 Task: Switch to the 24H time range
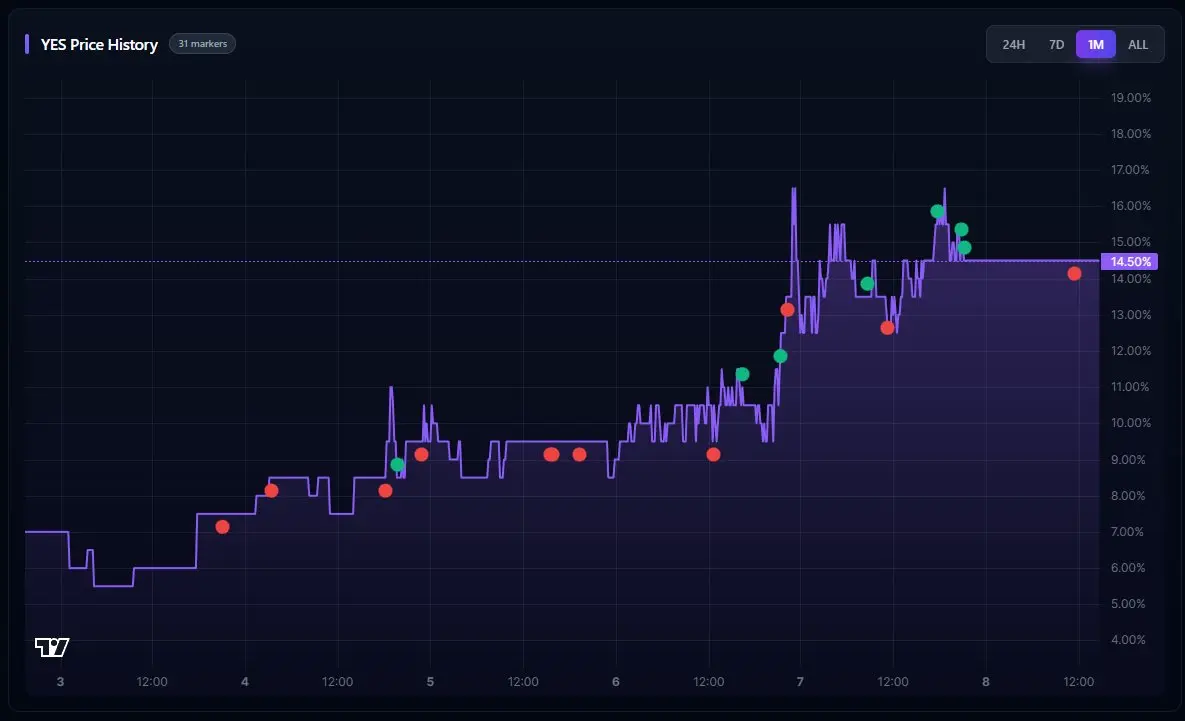(1013, 45)
